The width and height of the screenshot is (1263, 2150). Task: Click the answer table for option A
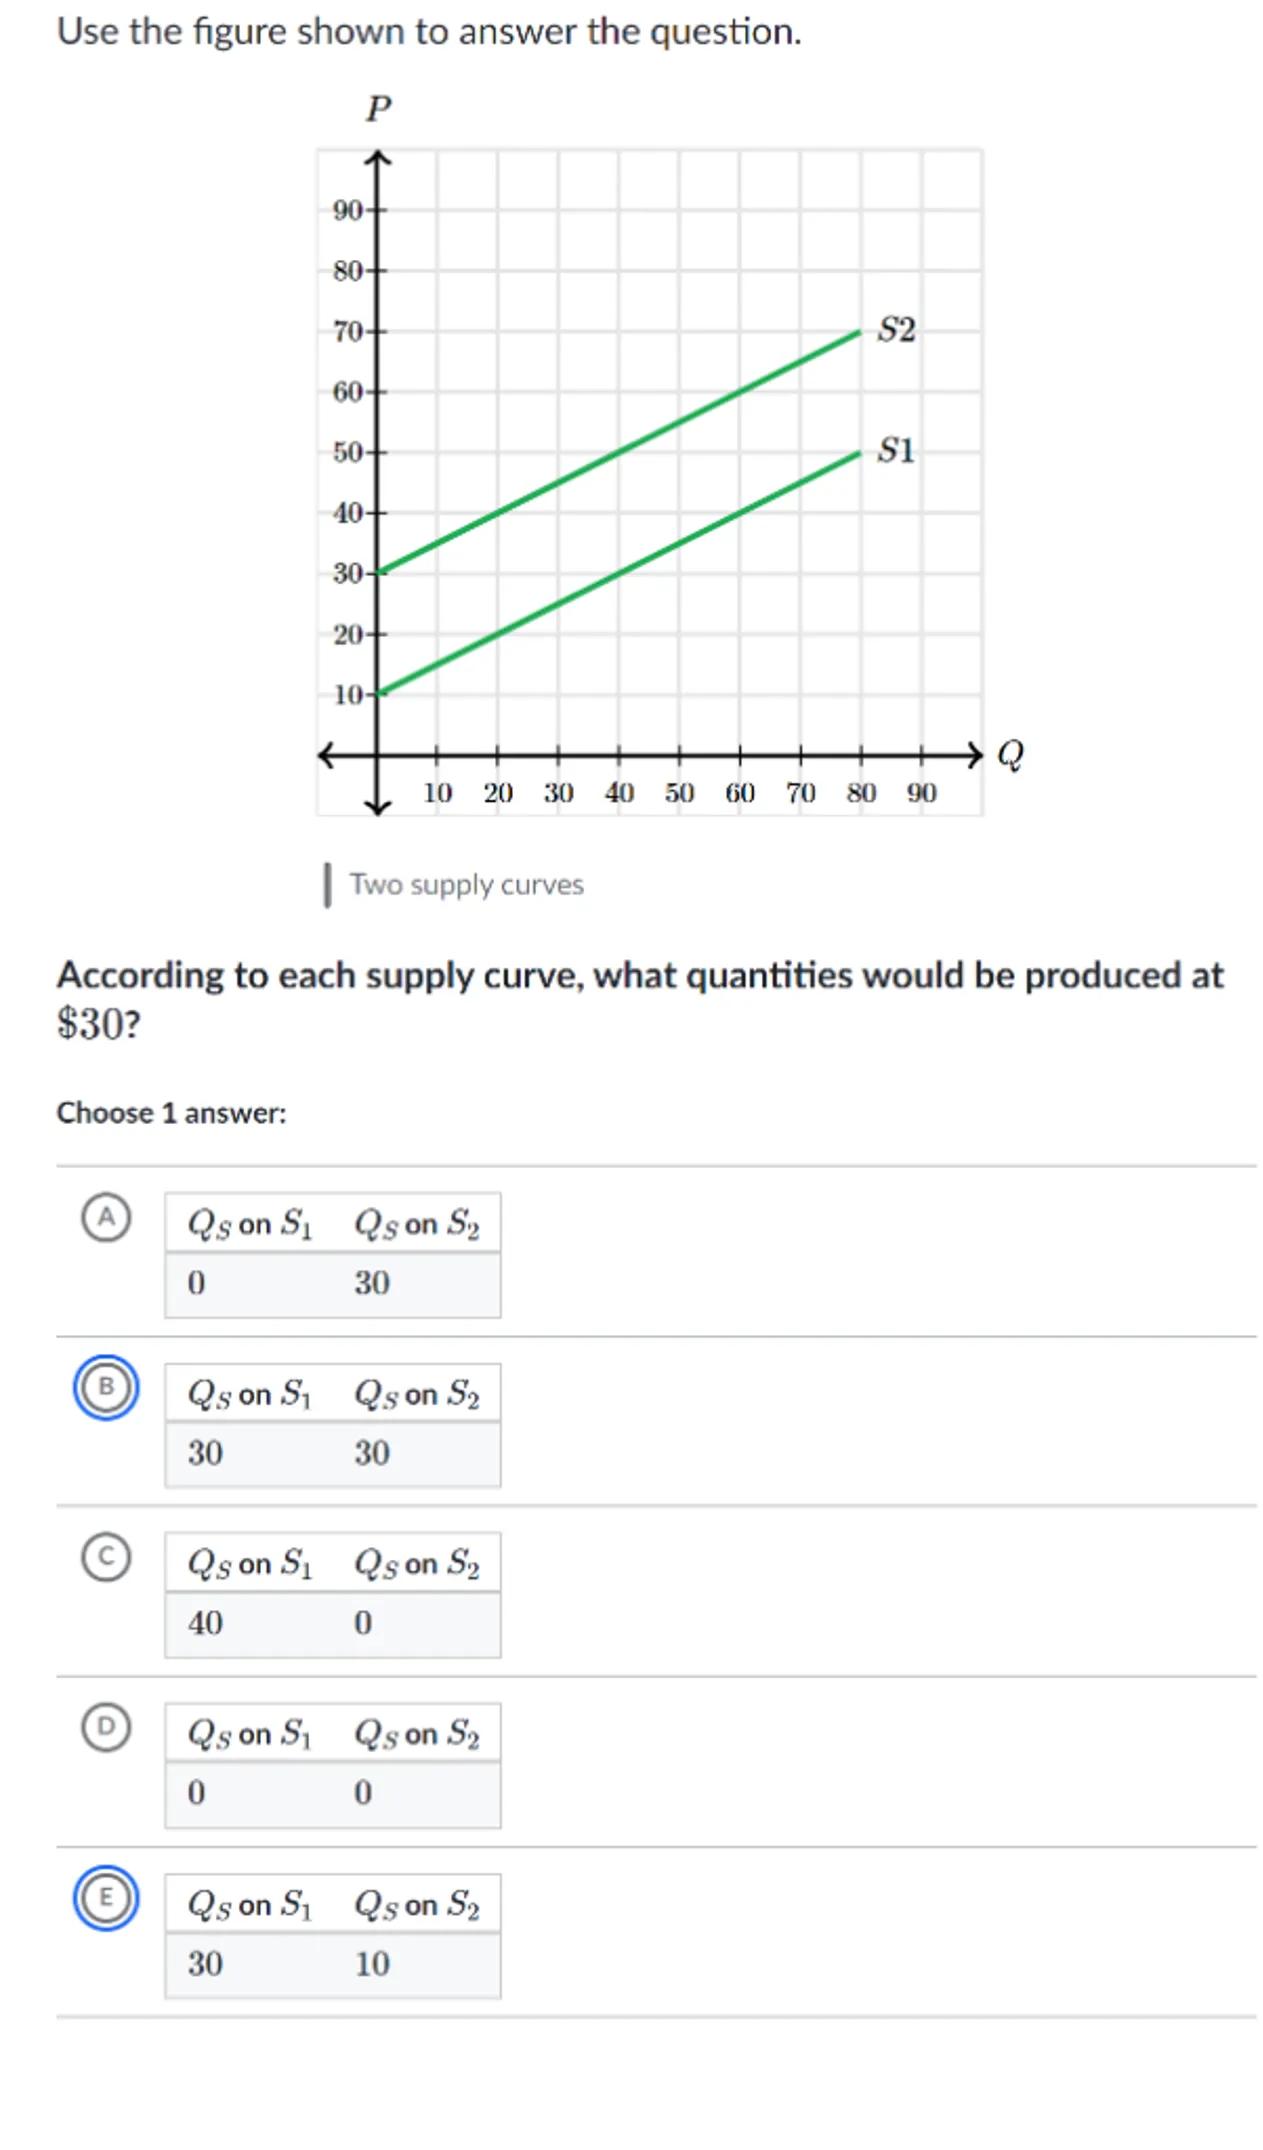(333, 1254)
